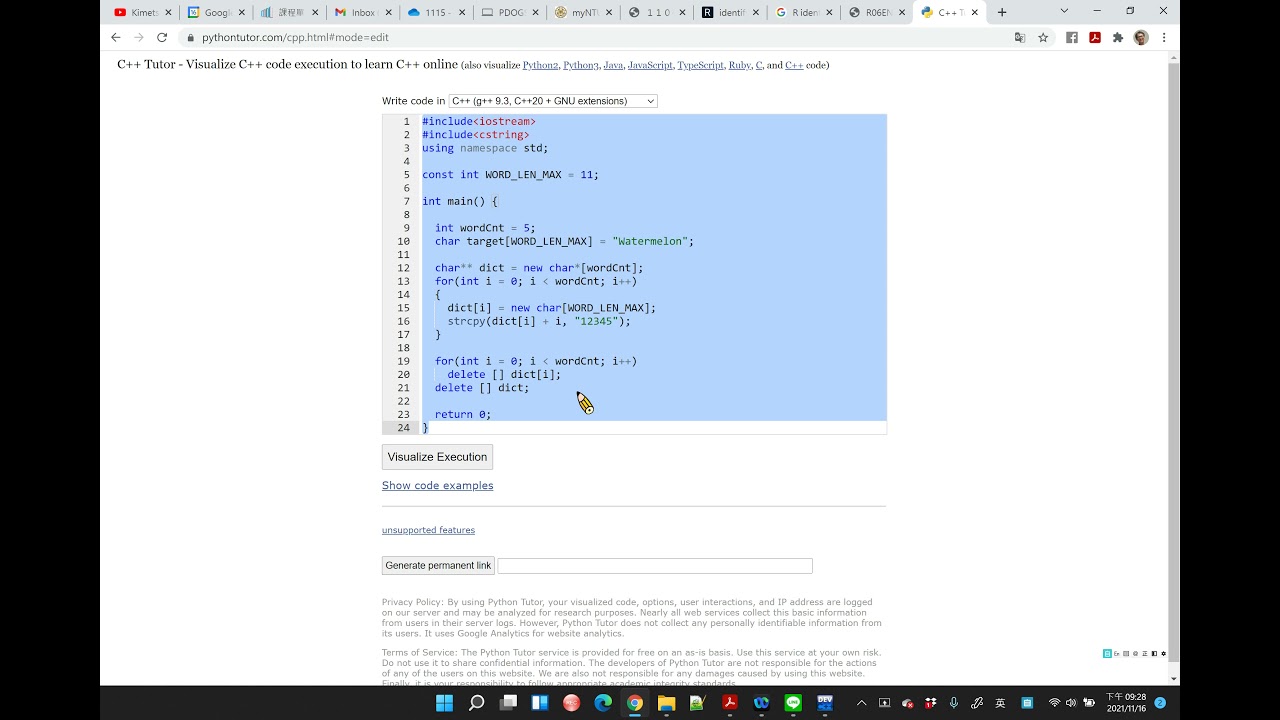Open the notification count badge
Screen dimensions: 1280x720
[1160, 703]
